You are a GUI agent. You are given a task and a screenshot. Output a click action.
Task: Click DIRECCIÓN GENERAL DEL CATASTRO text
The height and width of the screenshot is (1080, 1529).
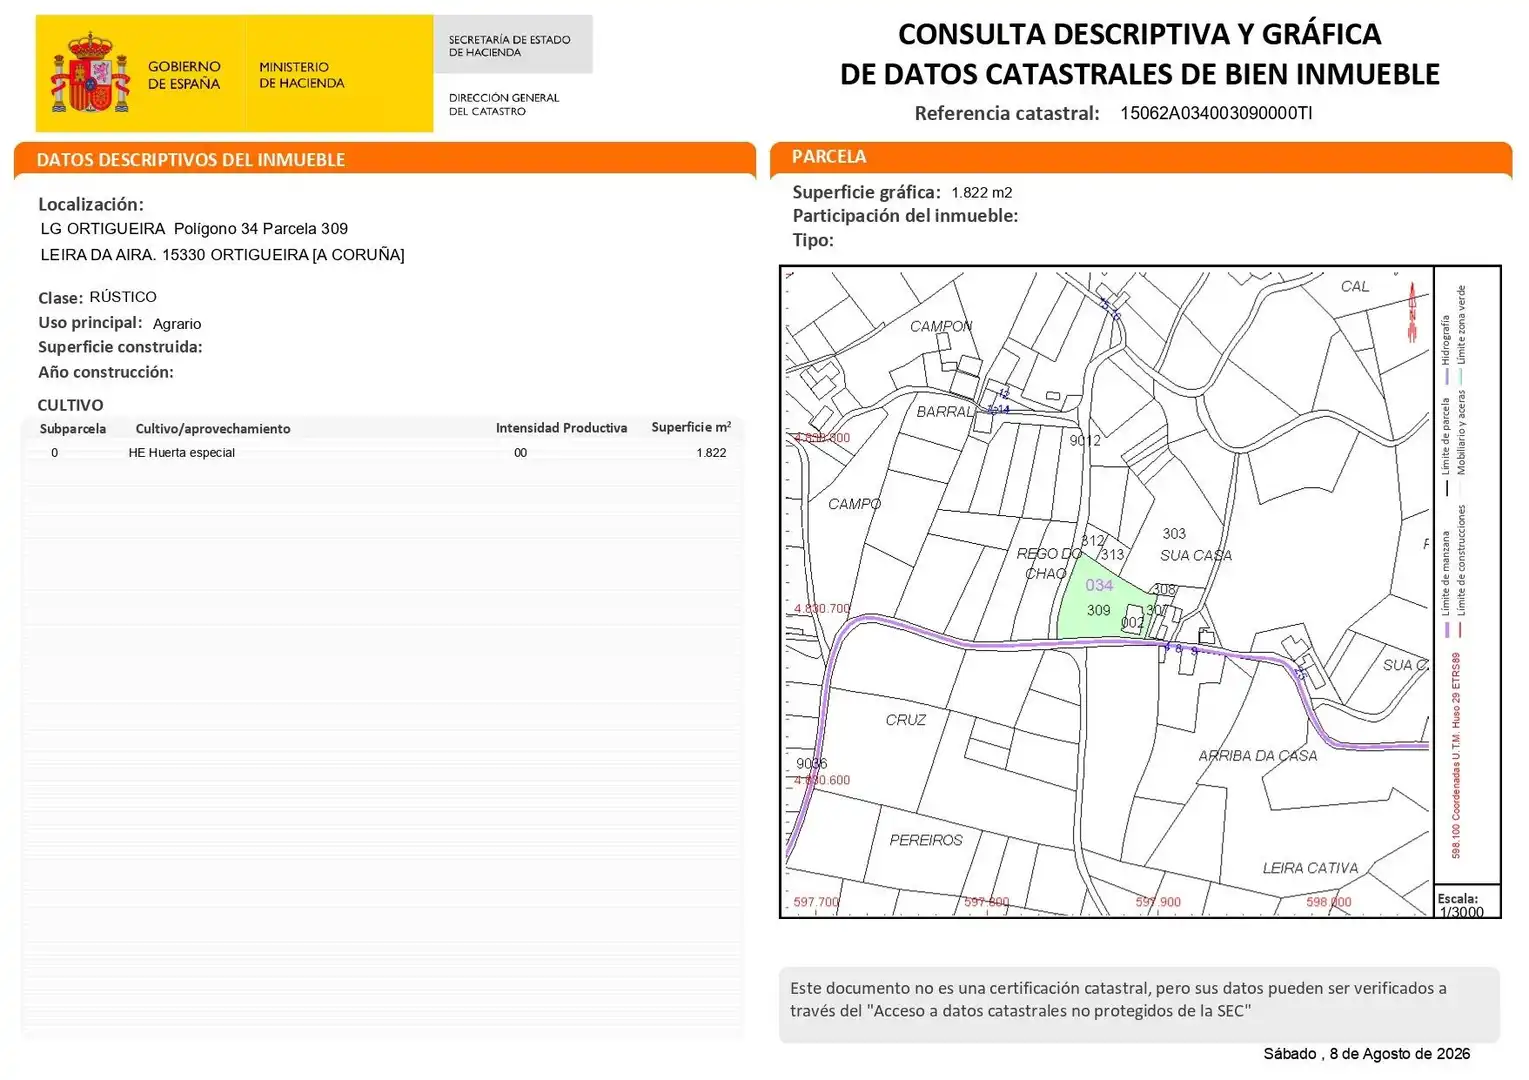tap(503, 104)
